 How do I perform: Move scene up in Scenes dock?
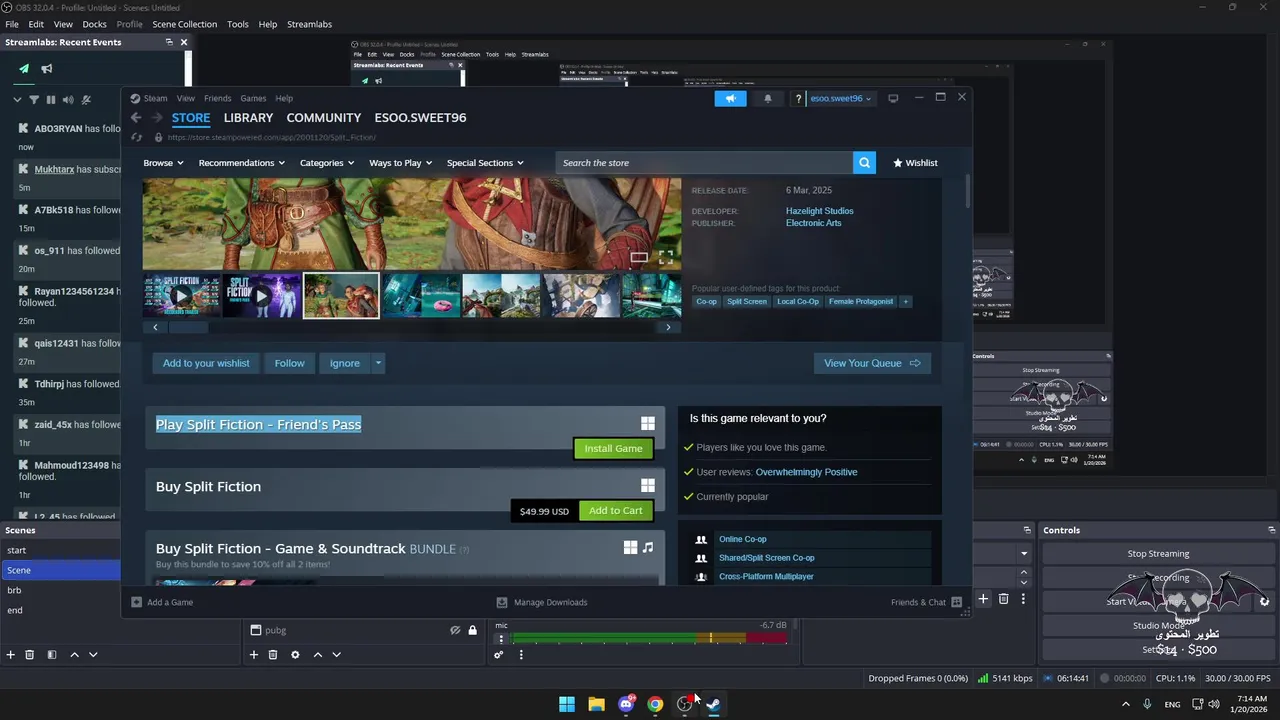74,655
